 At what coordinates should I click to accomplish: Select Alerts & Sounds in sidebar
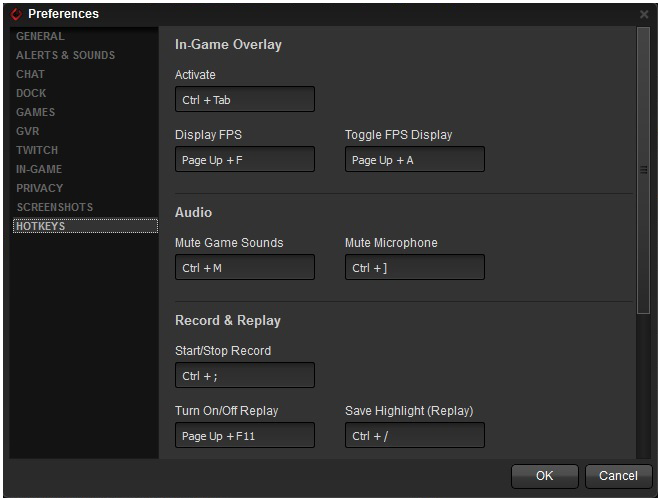pyautogui.click(x=65, y=55)
